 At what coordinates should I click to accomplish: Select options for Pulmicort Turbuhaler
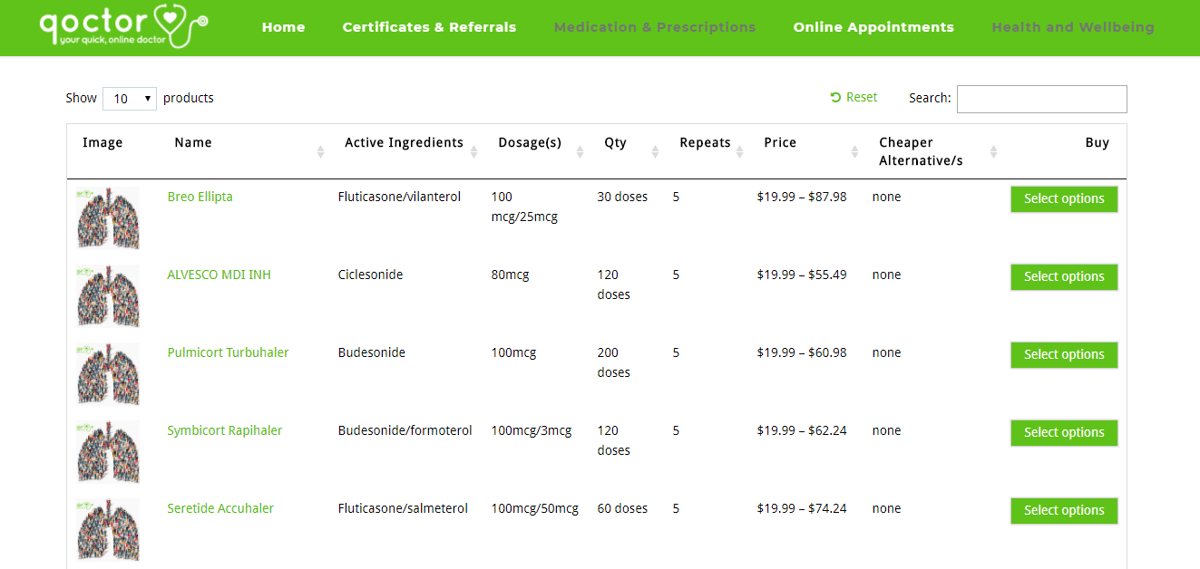tap(1064, 355)
